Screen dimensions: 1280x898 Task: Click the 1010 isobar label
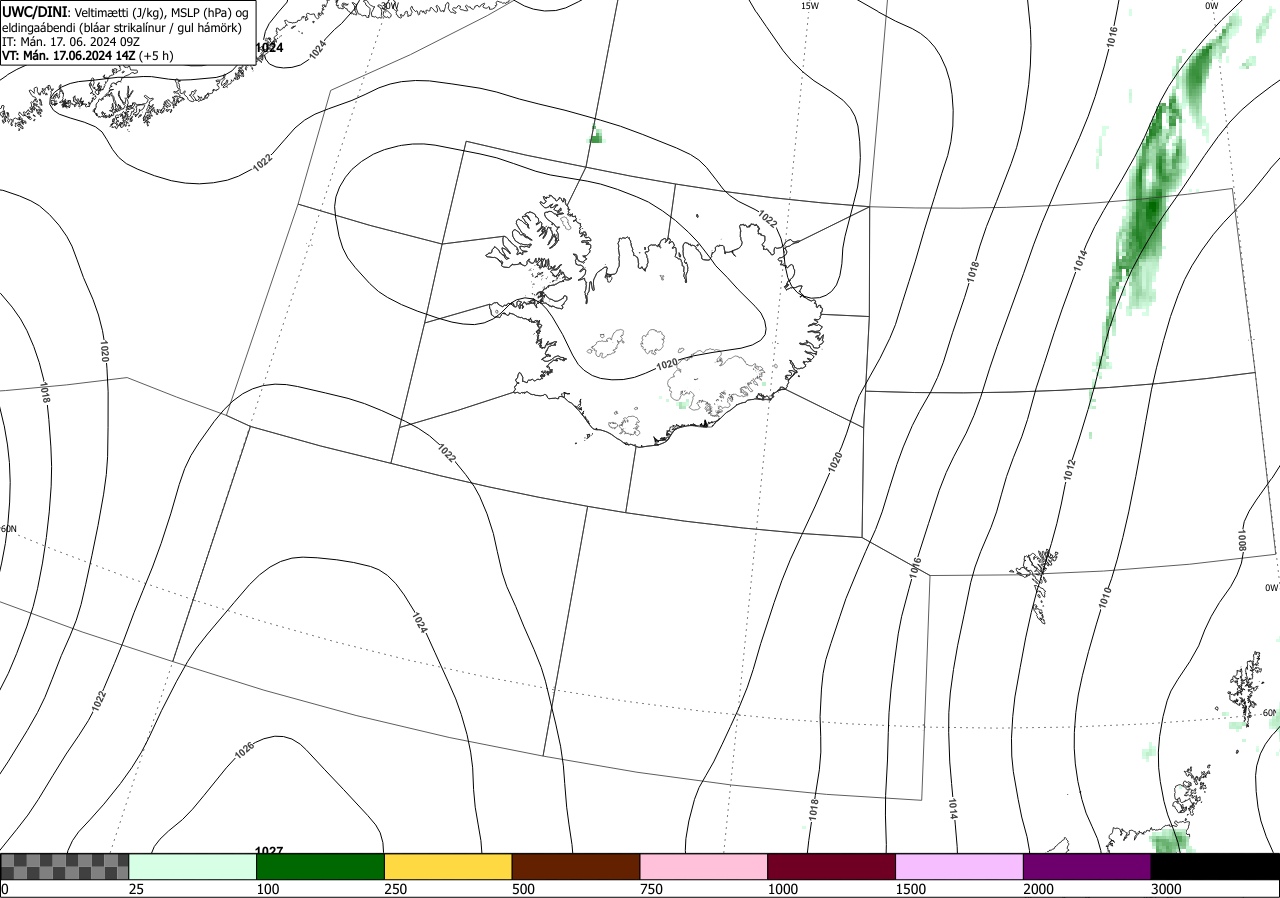(x=1105, y=597)
